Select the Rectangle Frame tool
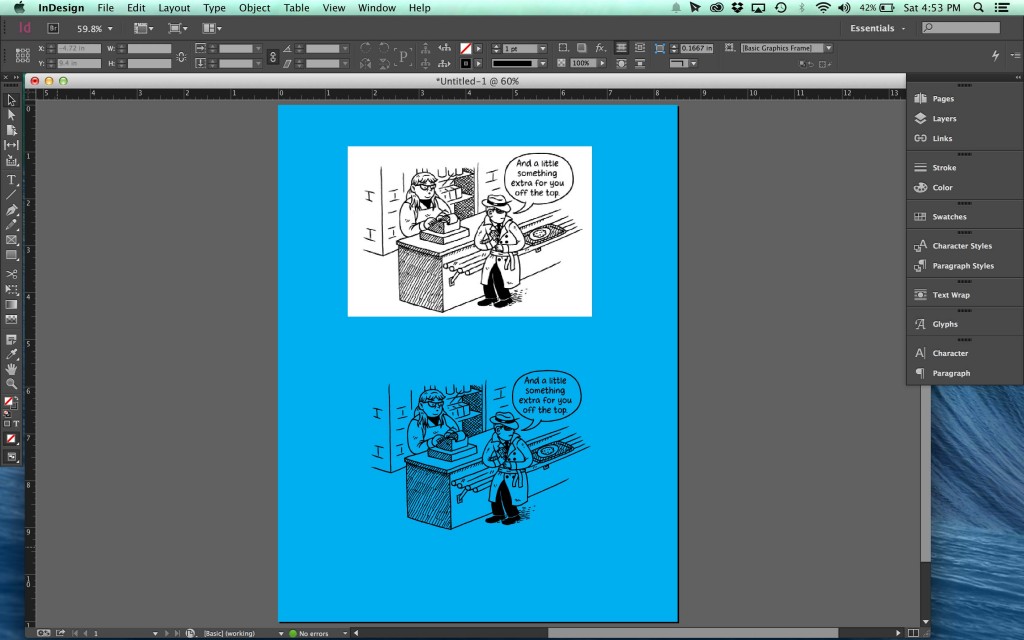 pos(11,240)
